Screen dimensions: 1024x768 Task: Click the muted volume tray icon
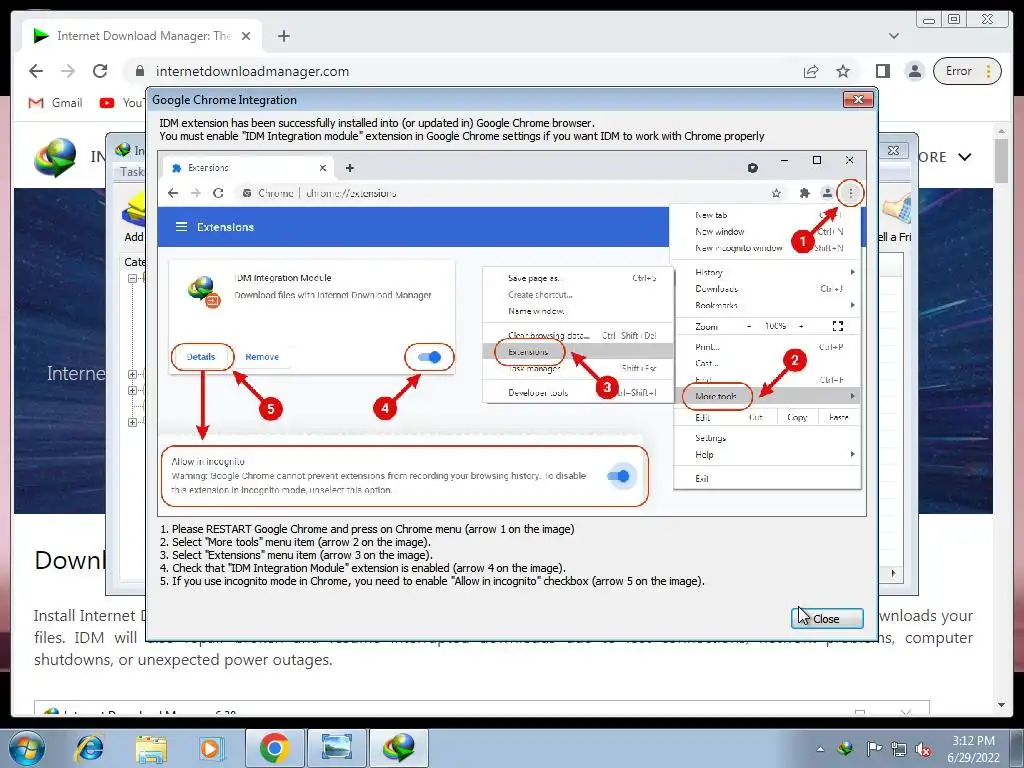tap(923, 749)
